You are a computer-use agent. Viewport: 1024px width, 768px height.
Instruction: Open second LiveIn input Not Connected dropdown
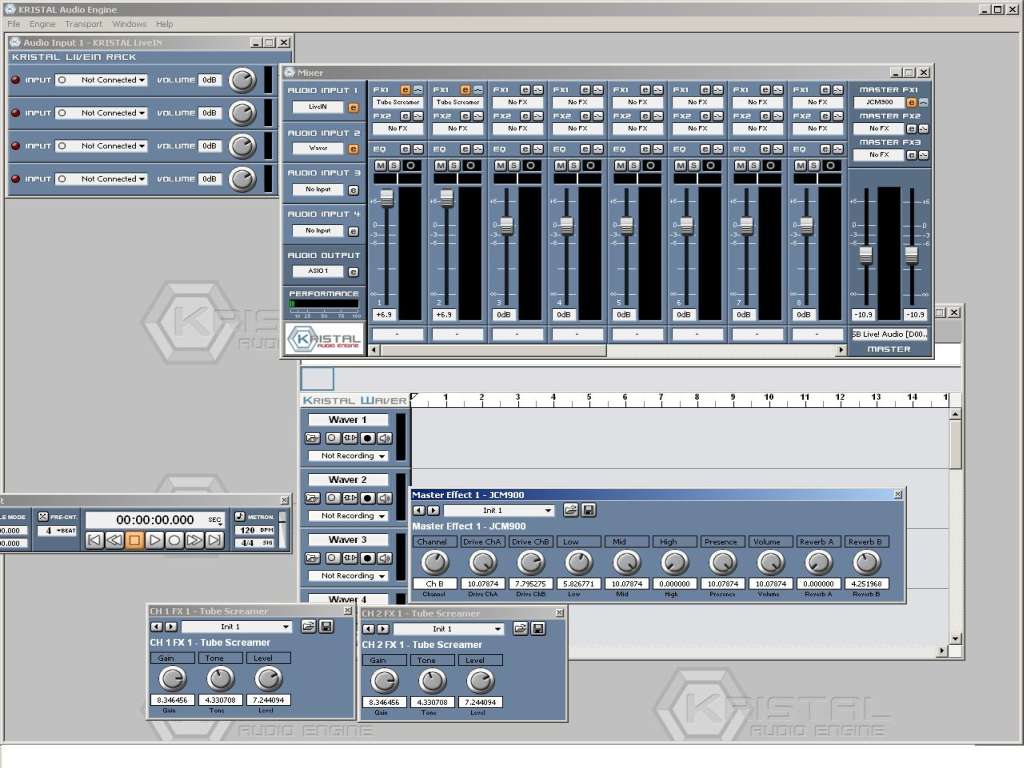[101, 113]
